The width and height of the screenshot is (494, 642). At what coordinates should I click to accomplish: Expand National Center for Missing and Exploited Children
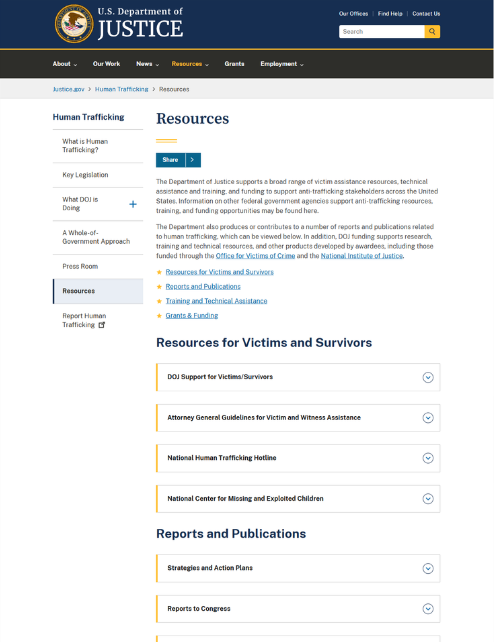coord(298,499)
